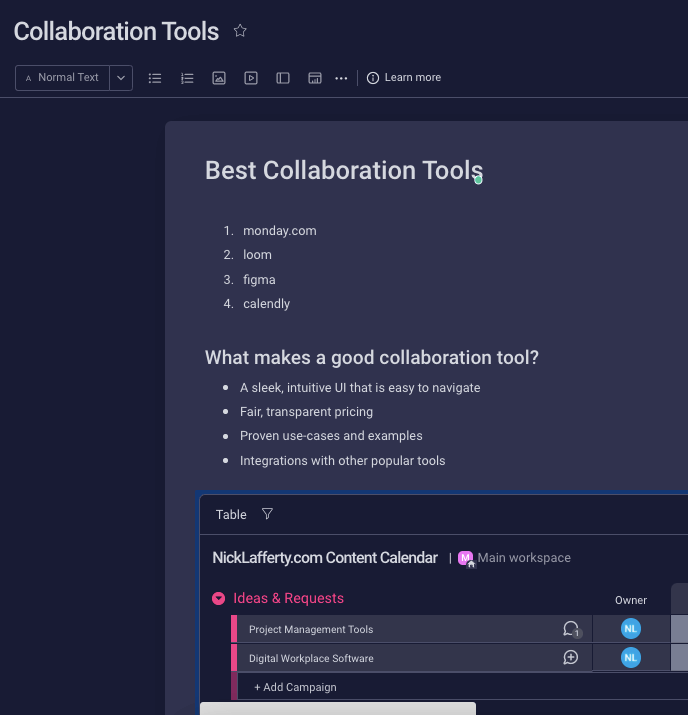688x715 pixels.
Task: Click the horizontal scrollbar under the table
Action: 338,709
